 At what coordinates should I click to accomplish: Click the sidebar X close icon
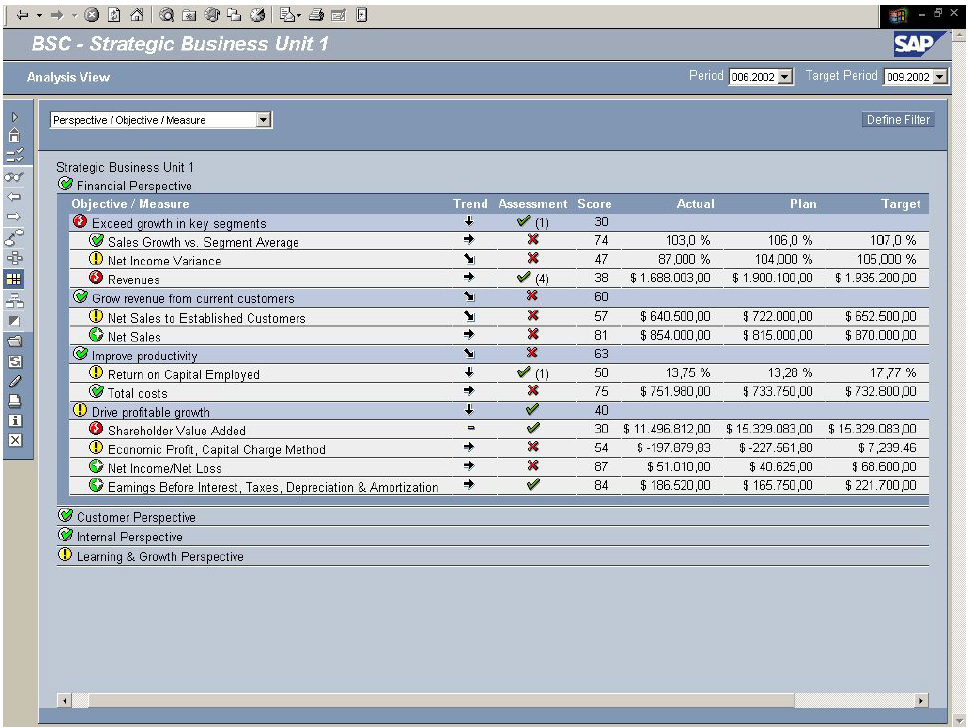pyautogui.click(x=15, y=440)
